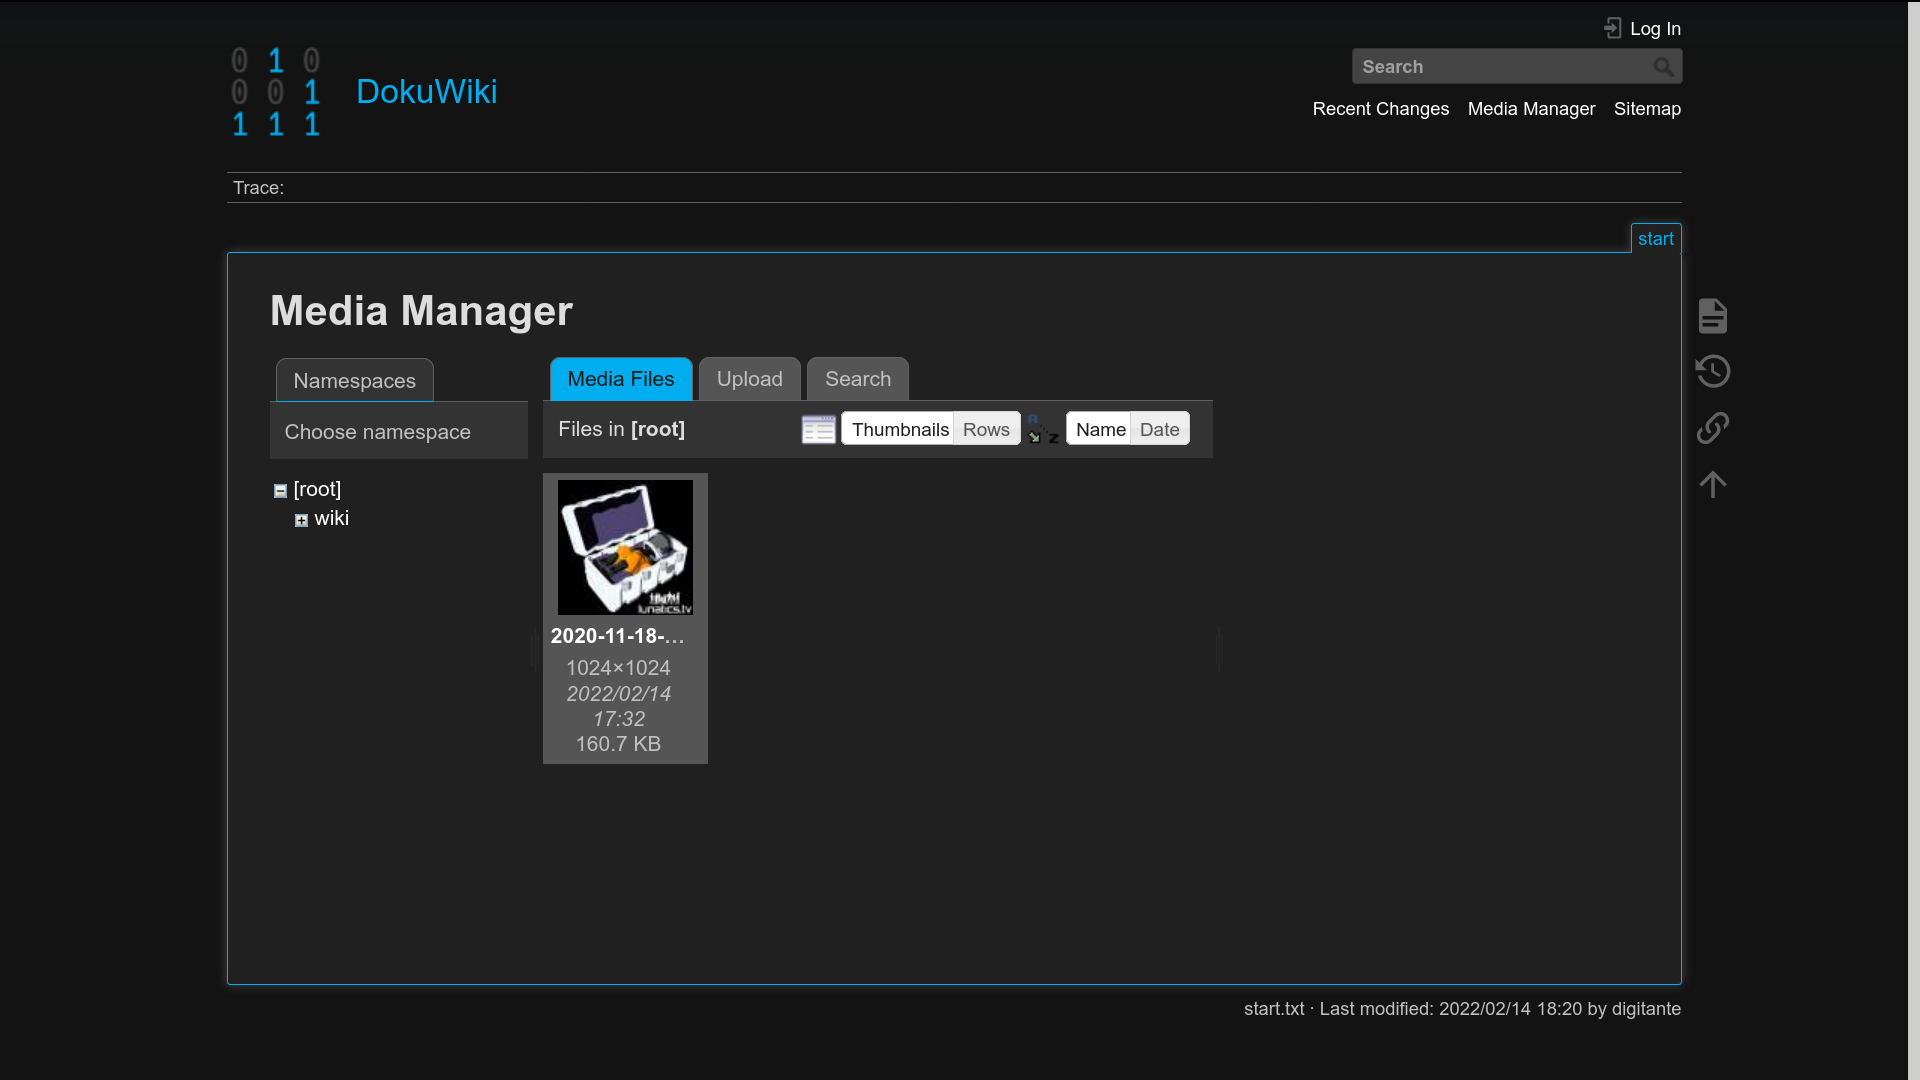Collapse the [root] namespace node
The width and height of the screenshot is (1920, 1080).
coord(280,491)
